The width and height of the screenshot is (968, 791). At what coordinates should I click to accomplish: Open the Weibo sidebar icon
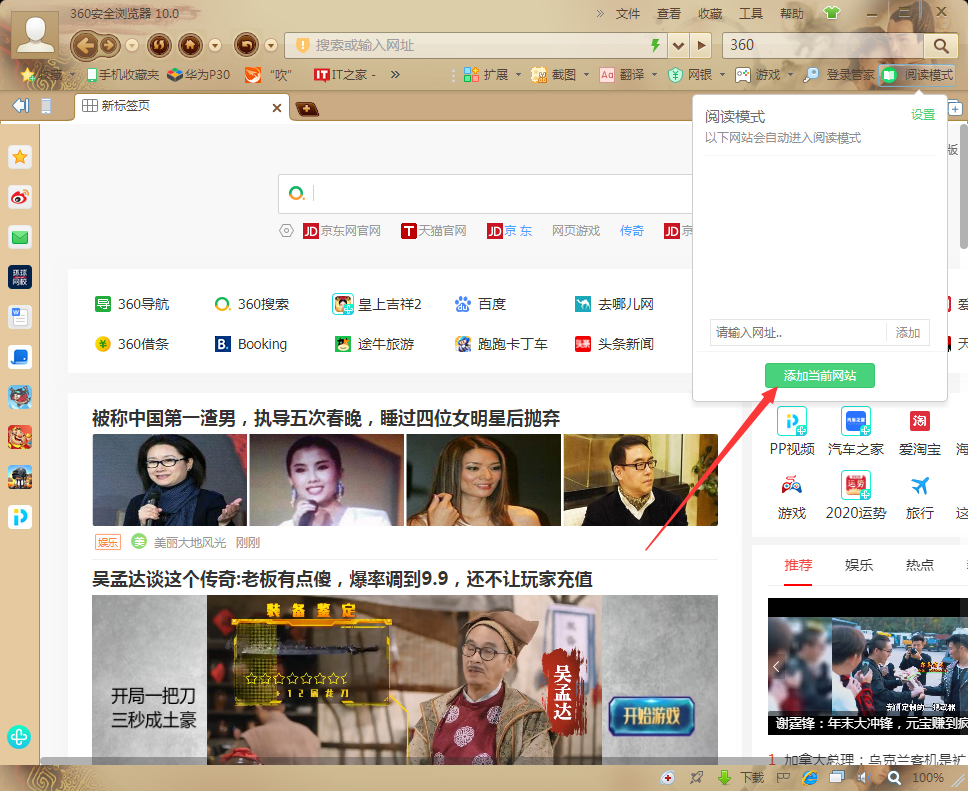point(19,198)
